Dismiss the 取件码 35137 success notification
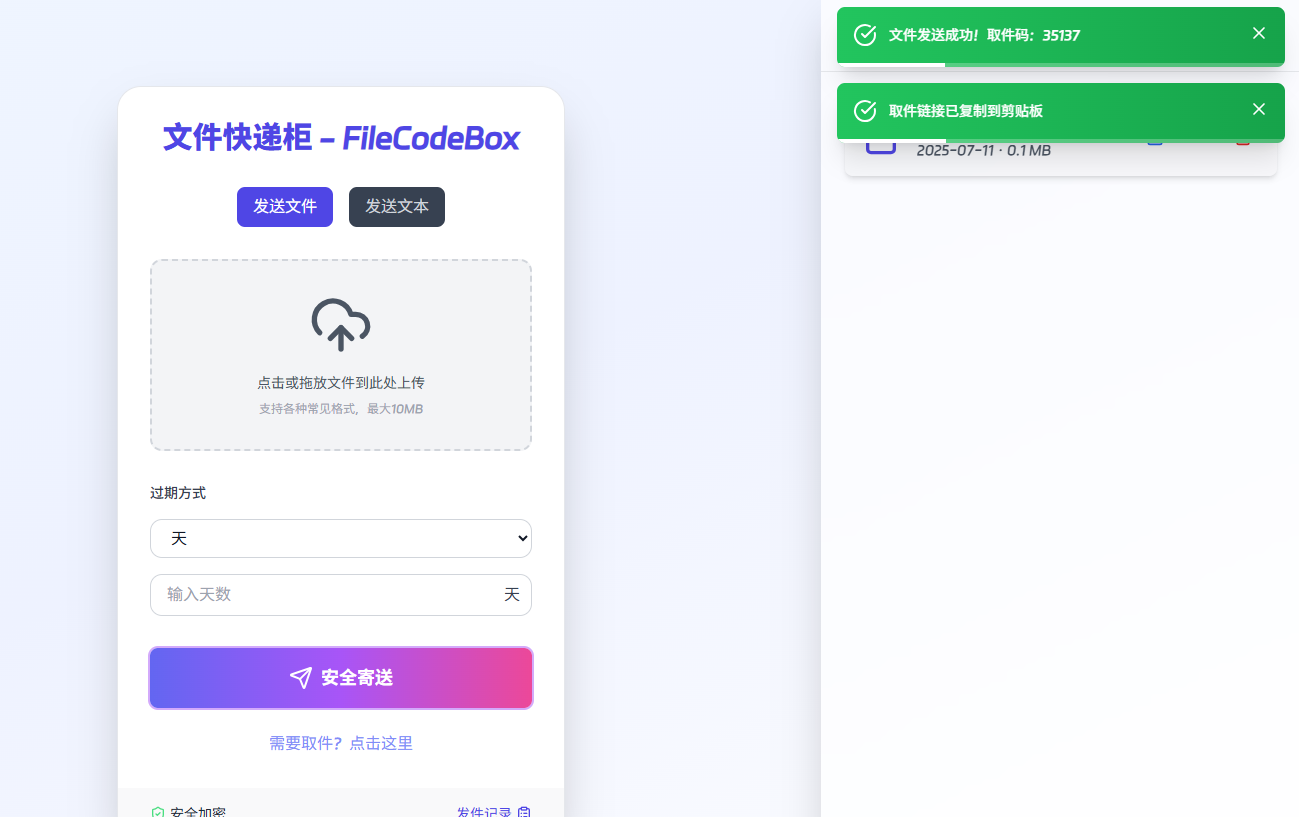The image size is (1299, 817). [1259, 33]
